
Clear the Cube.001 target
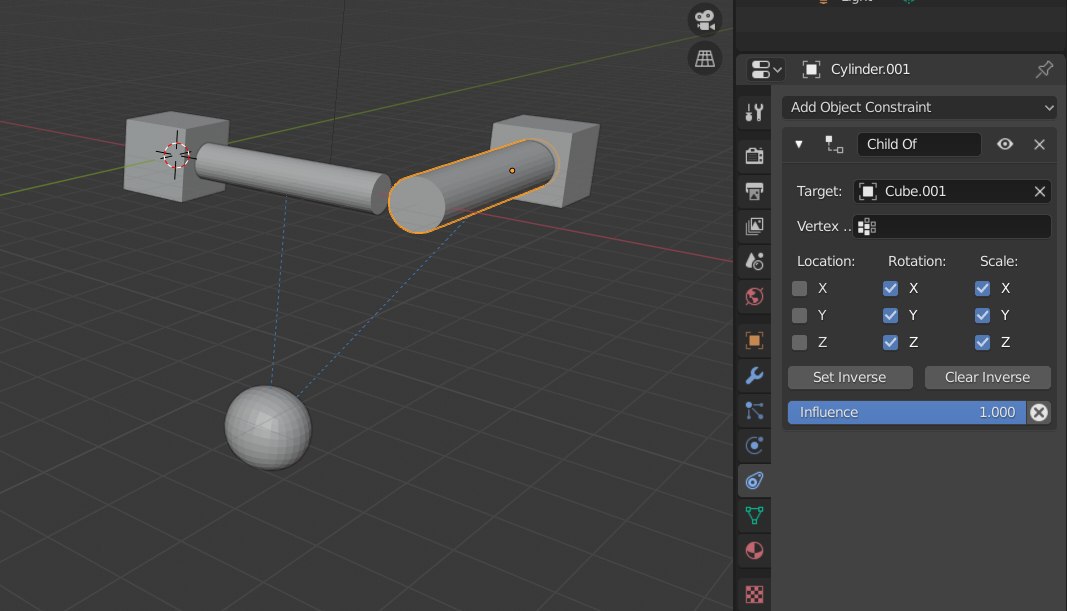click(1040, 192)
